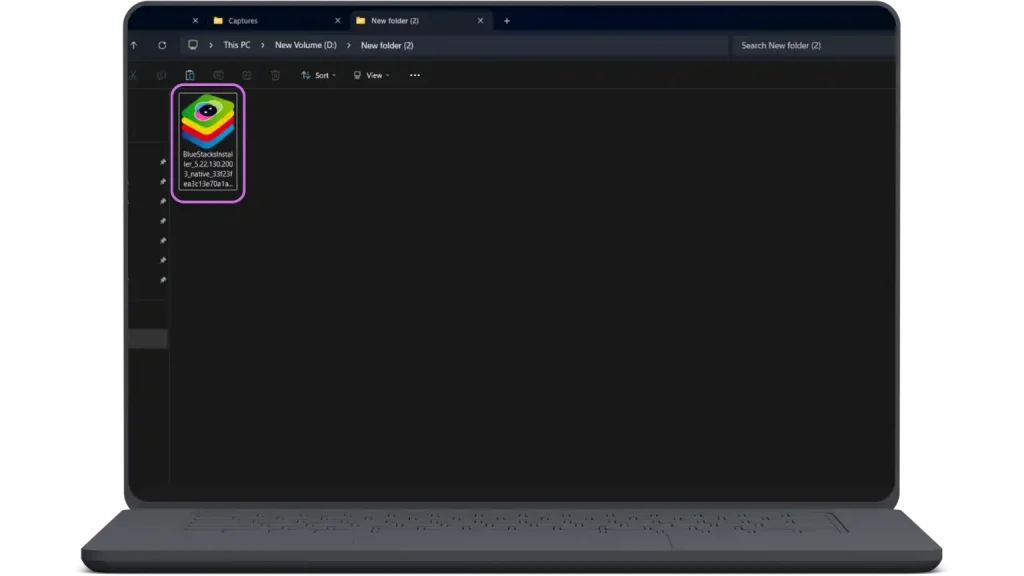Click the Paste icon in toolbar

190,75
